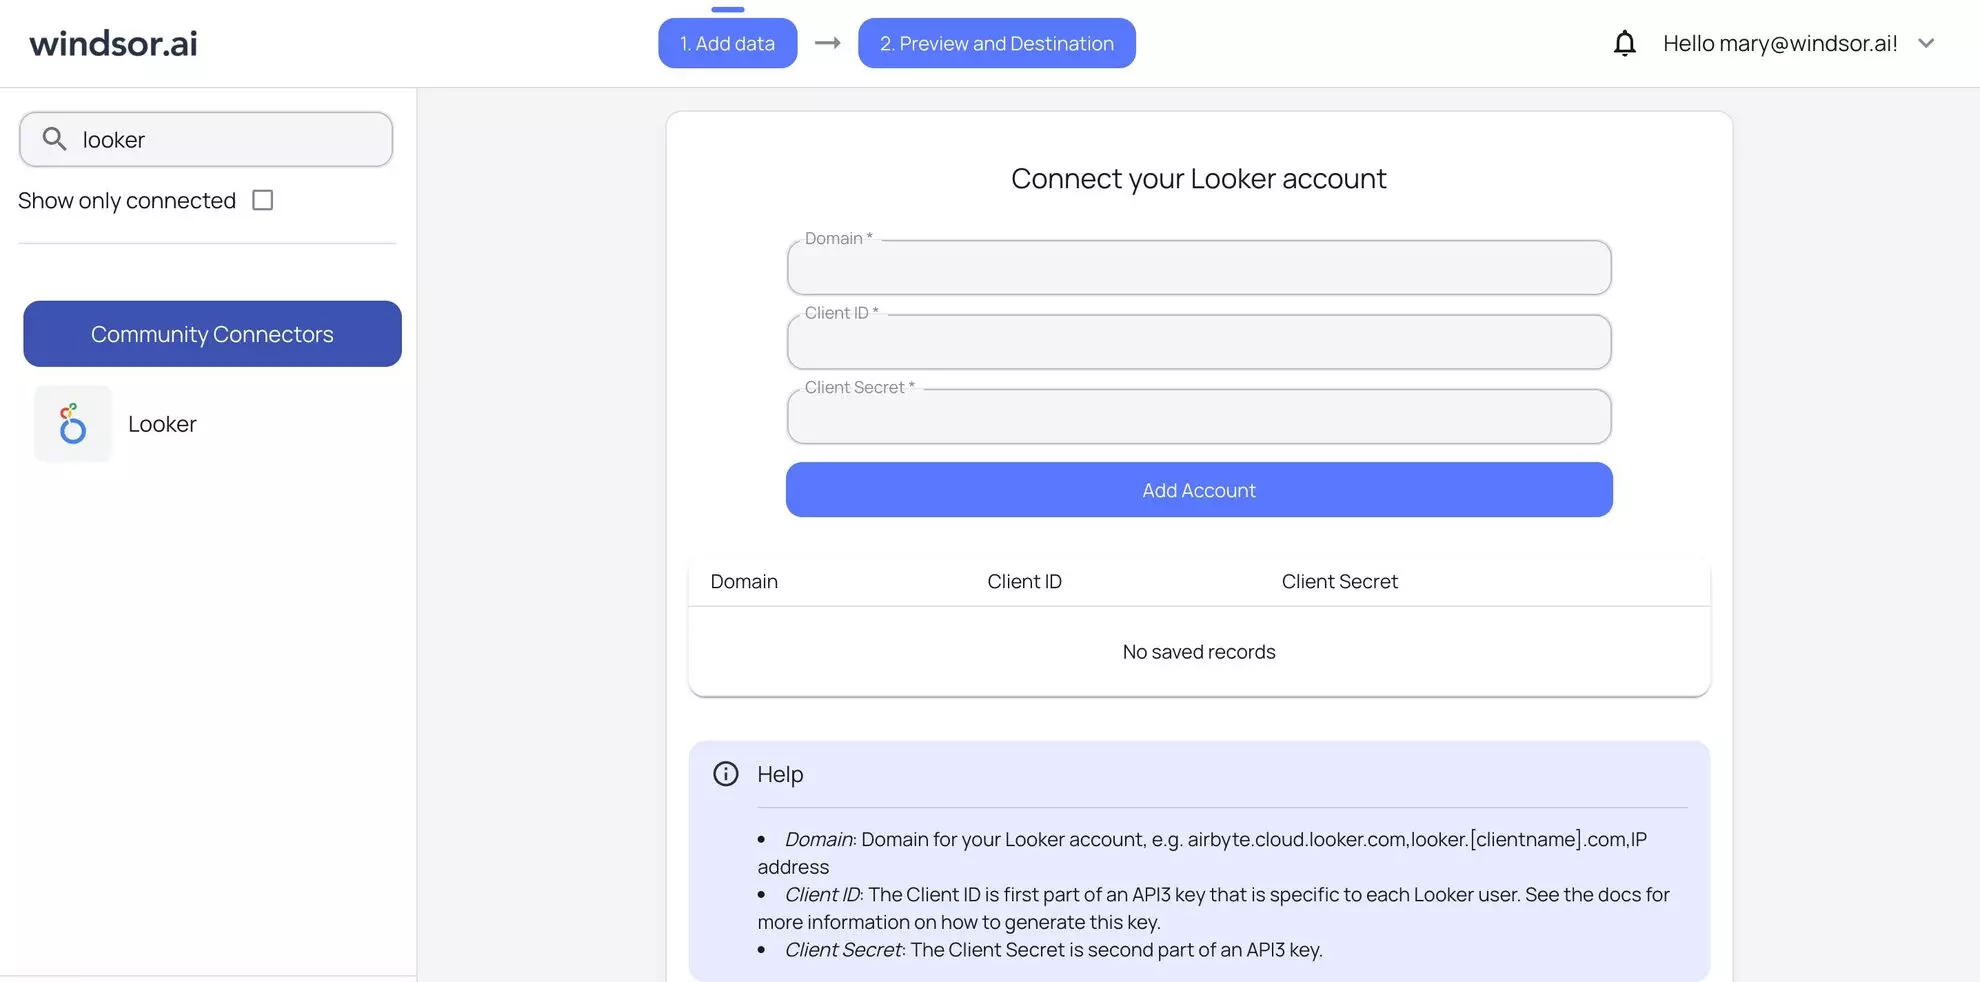Go to the 1. Add data step
The image size is (1980, 982).
[x=727, y=43]
